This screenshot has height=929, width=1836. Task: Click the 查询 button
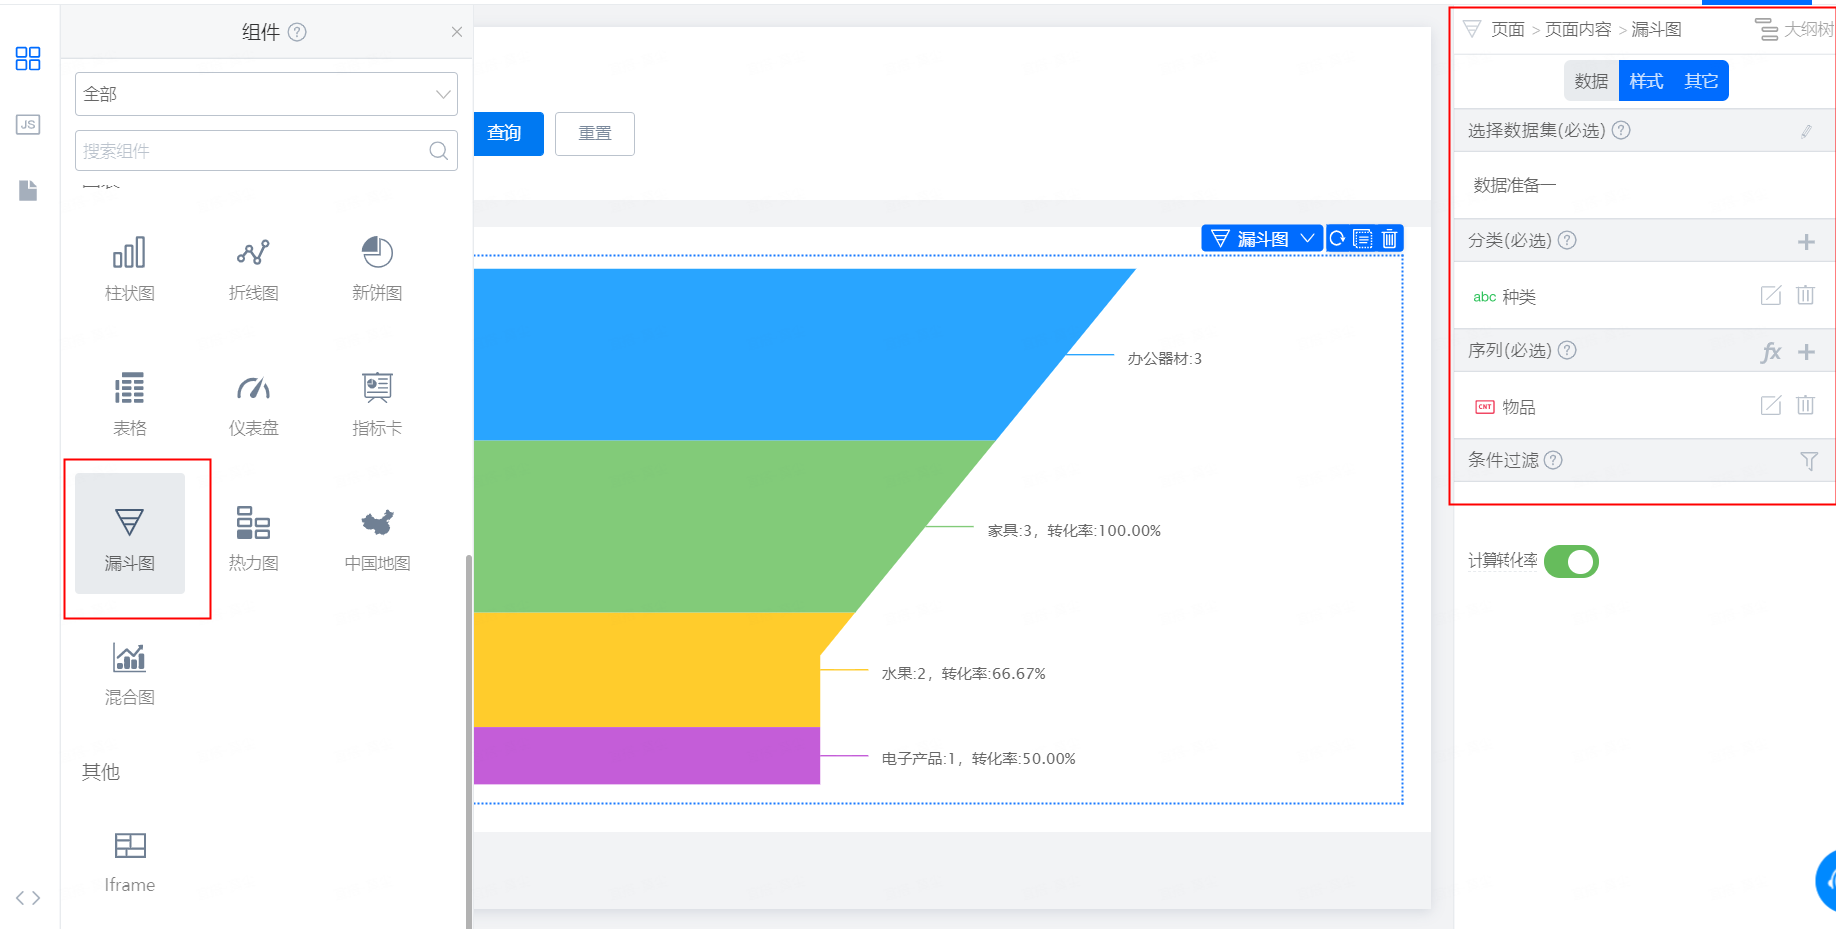[x=505, y=134]
